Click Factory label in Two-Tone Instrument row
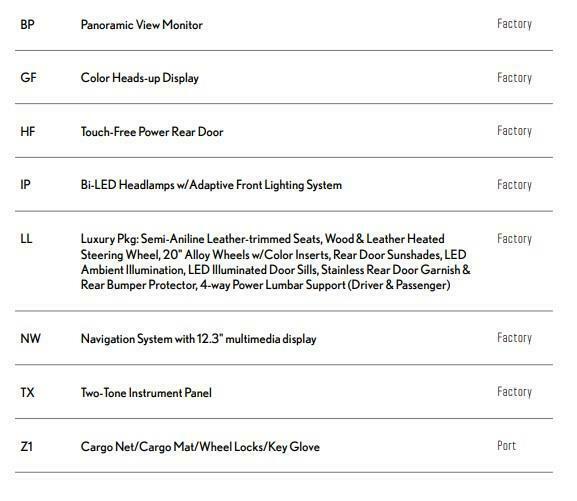The width and height of the screenshot is (577, 501). [x=514, y=392]
